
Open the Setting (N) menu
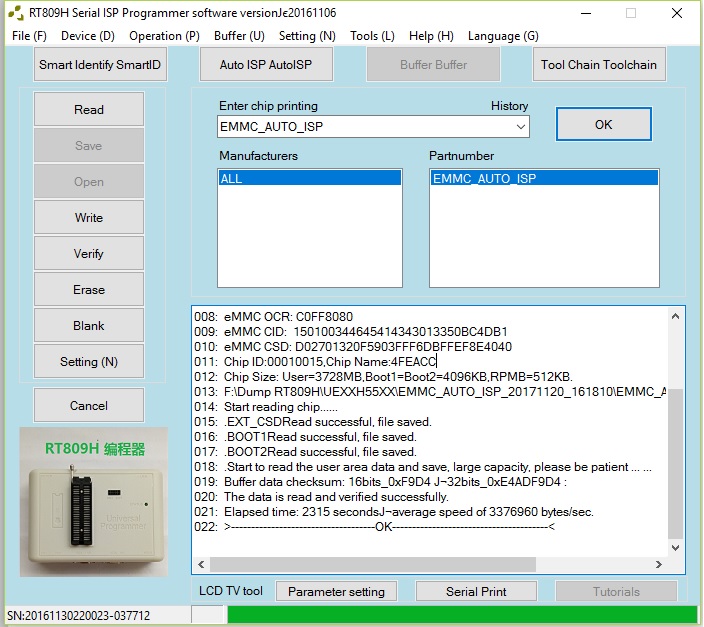pyautogui.click(x=307, y=36)
